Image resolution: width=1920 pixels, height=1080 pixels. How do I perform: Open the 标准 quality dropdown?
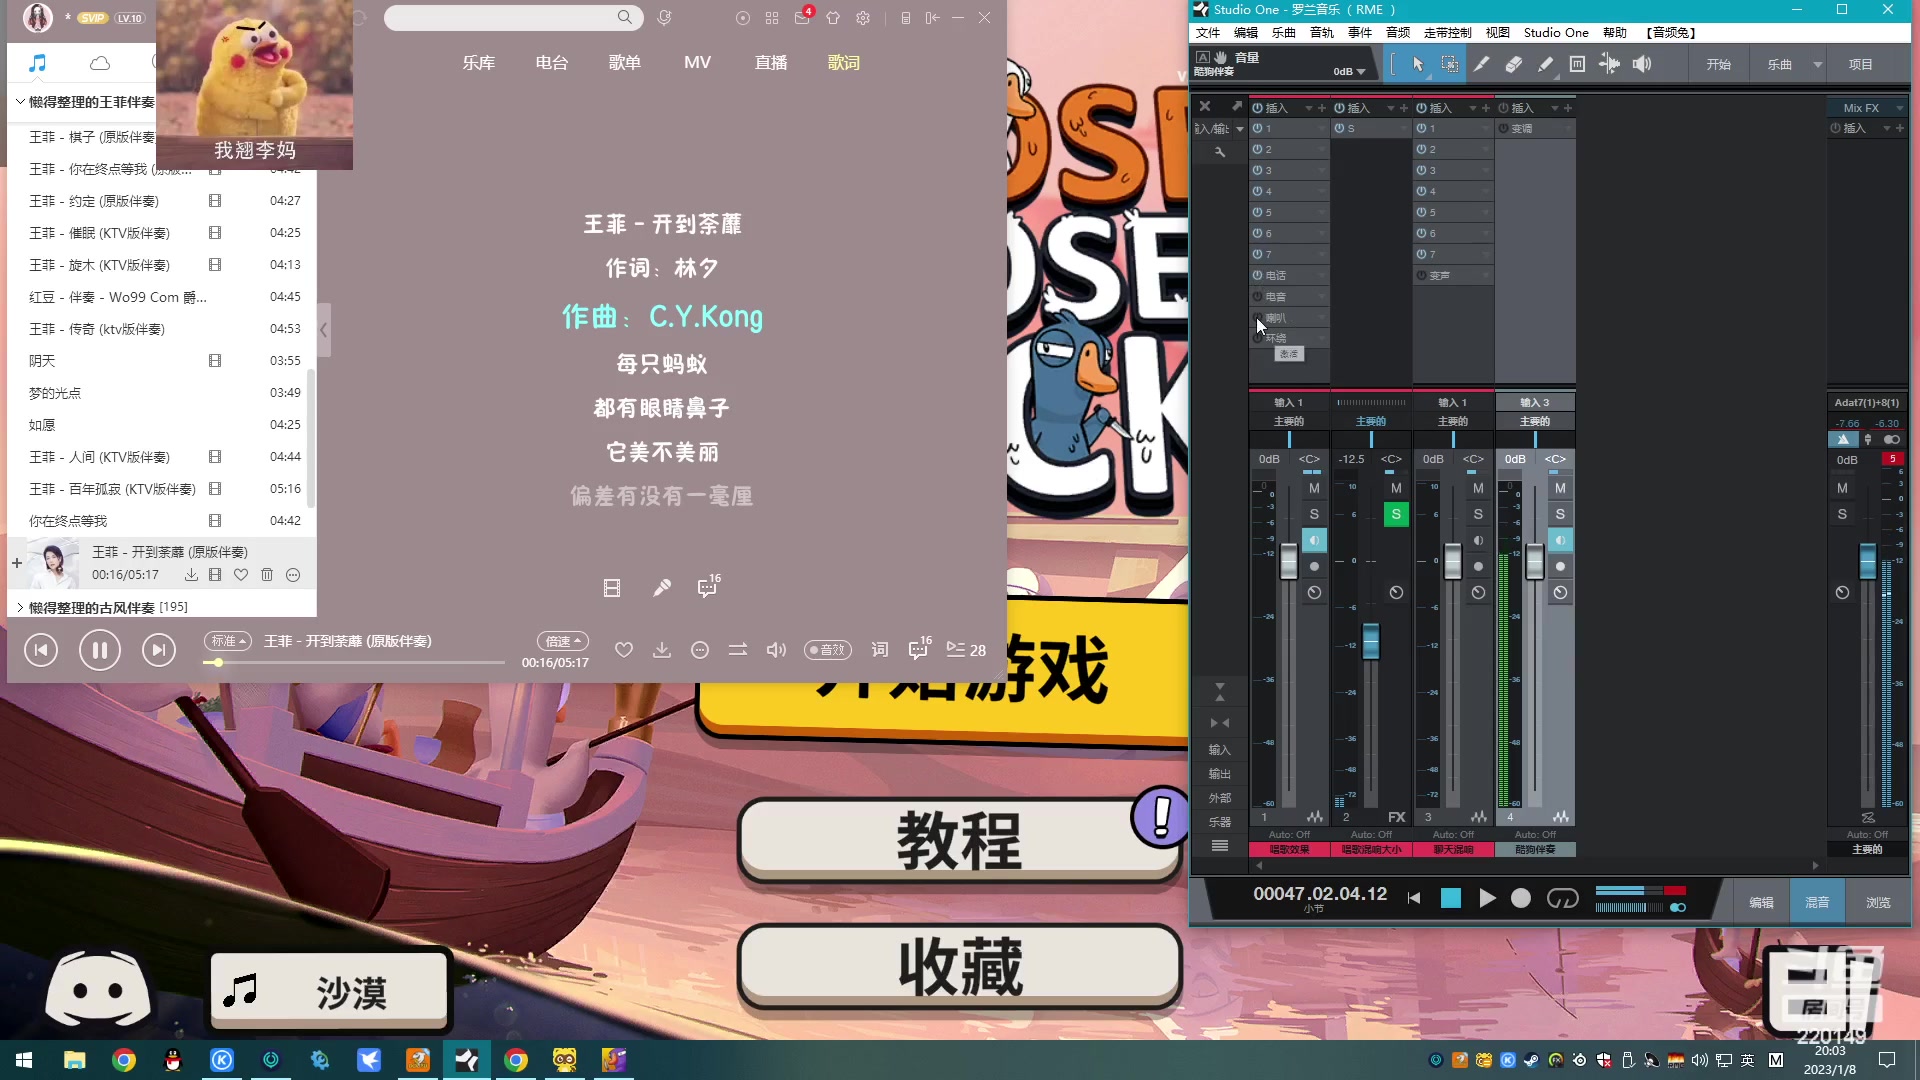click(x=227, y=641)
